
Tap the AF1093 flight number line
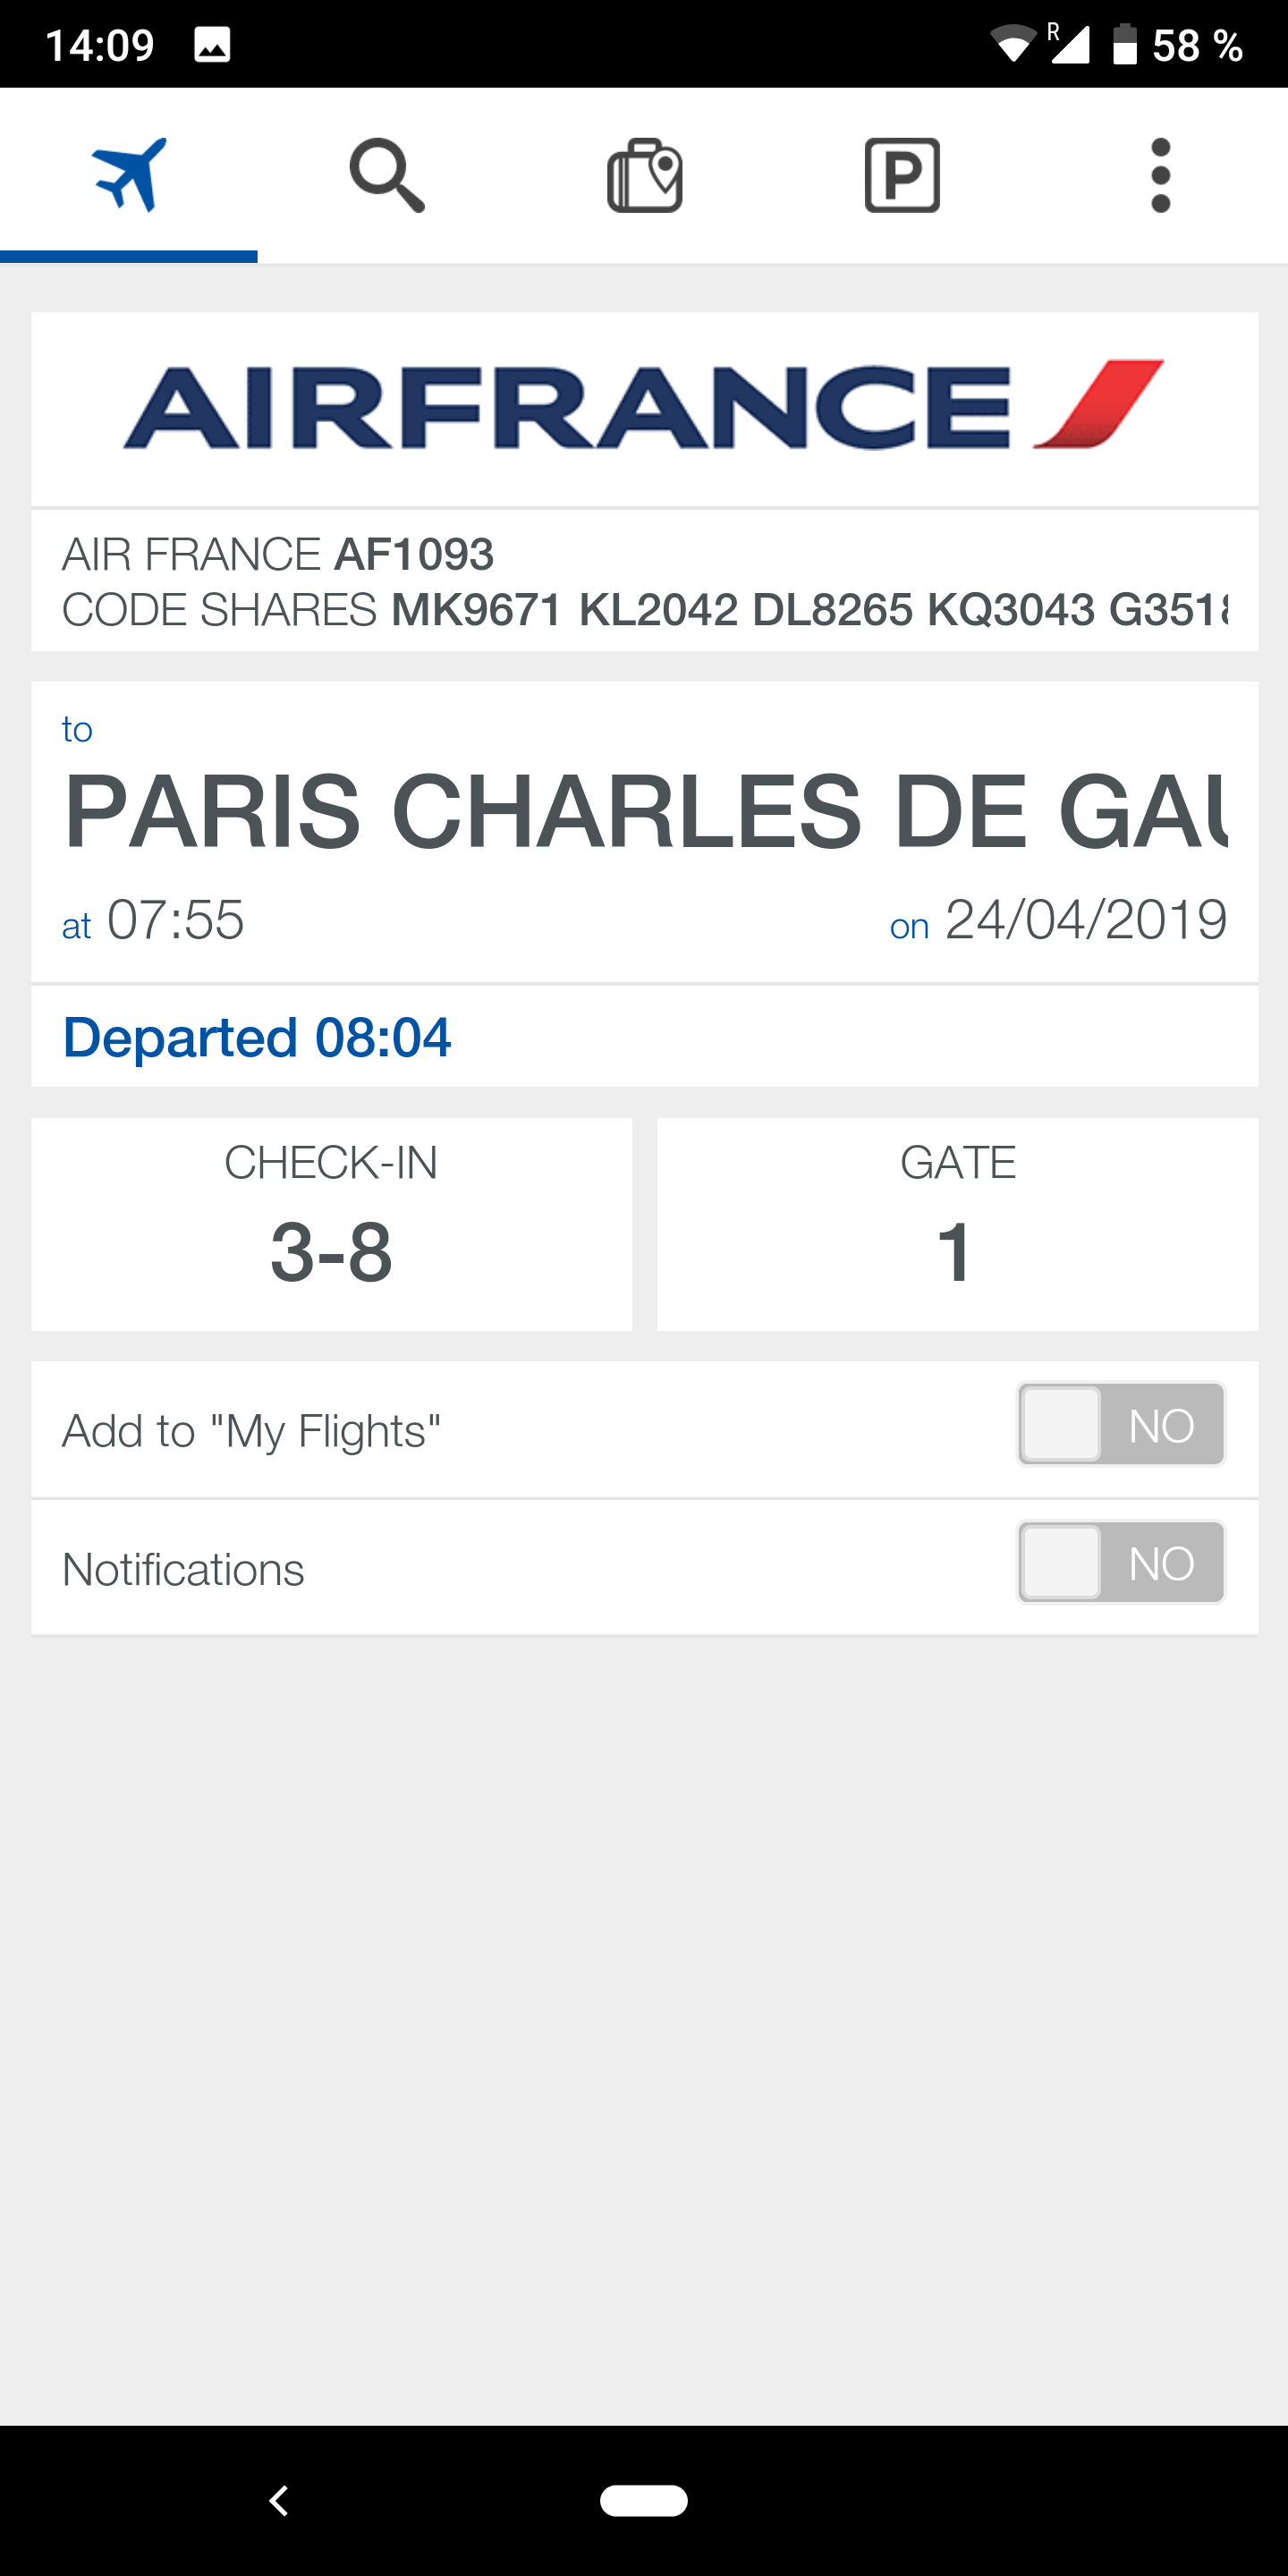coord(278,554)
